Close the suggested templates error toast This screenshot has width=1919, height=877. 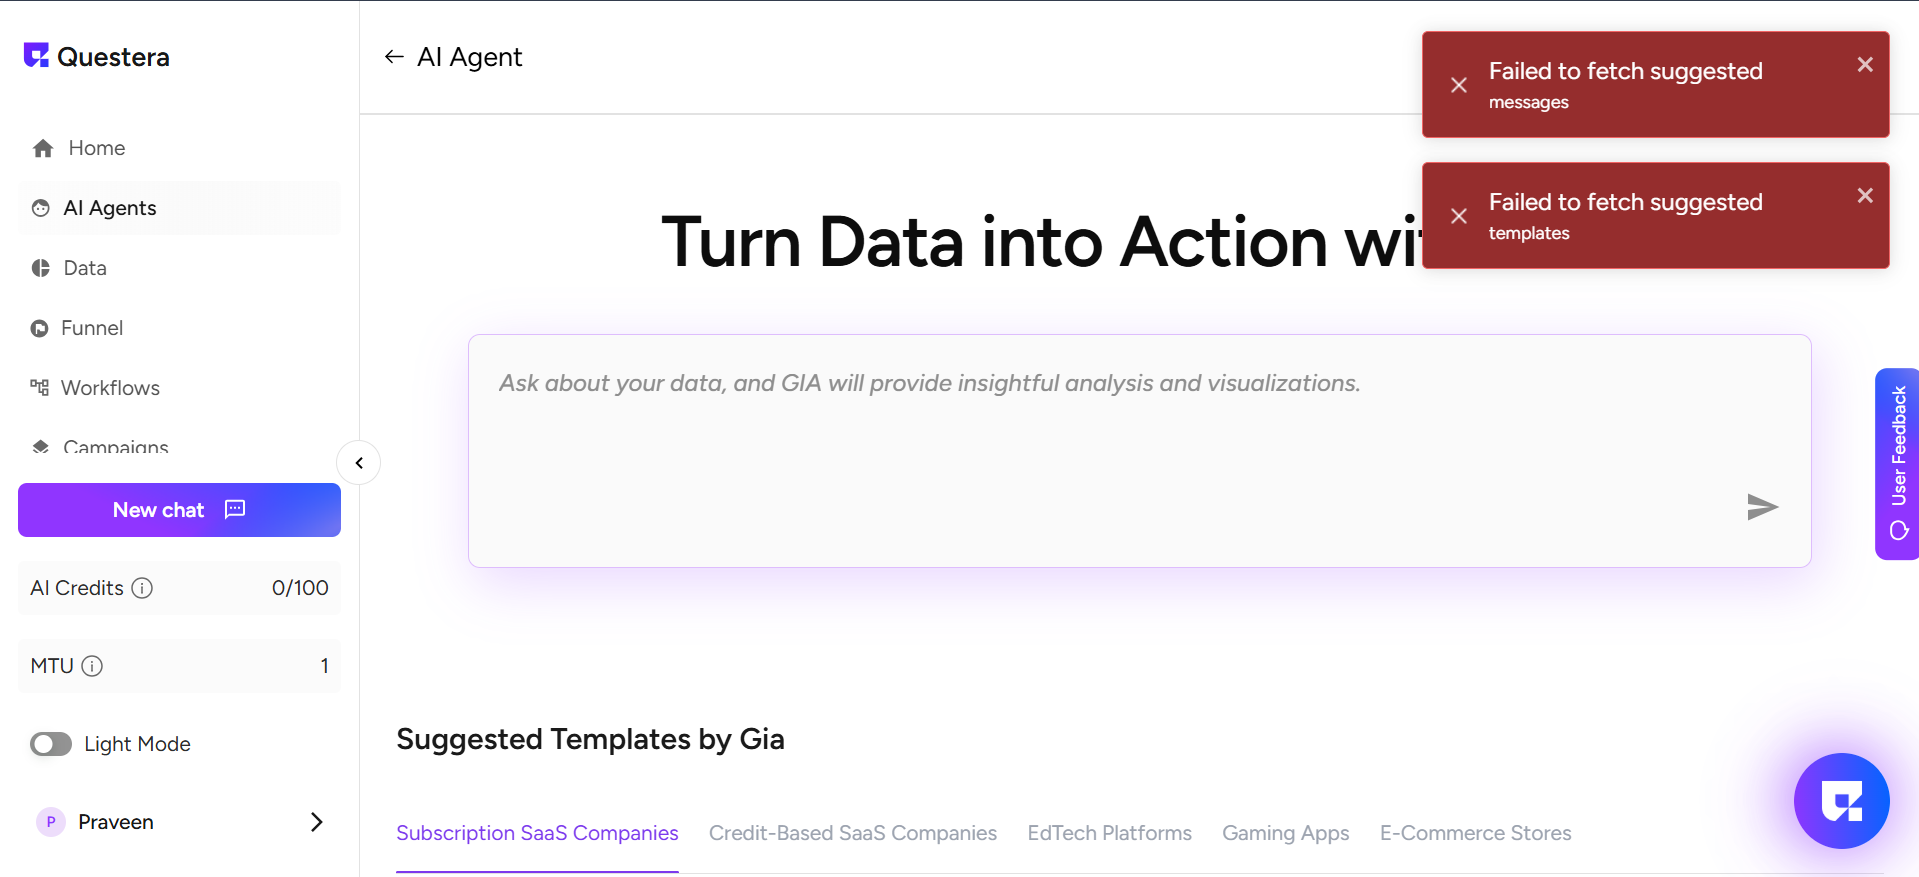(1865, 196)
